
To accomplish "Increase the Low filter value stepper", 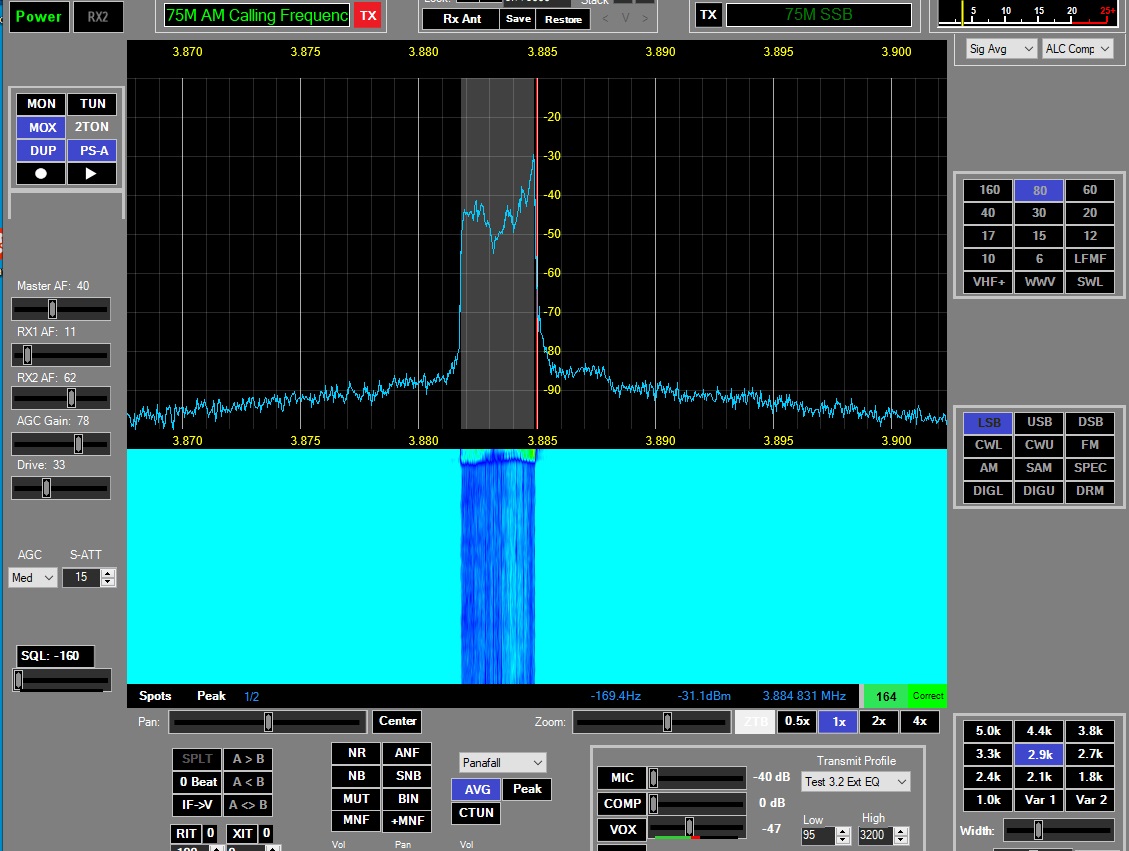I will 843,831.
